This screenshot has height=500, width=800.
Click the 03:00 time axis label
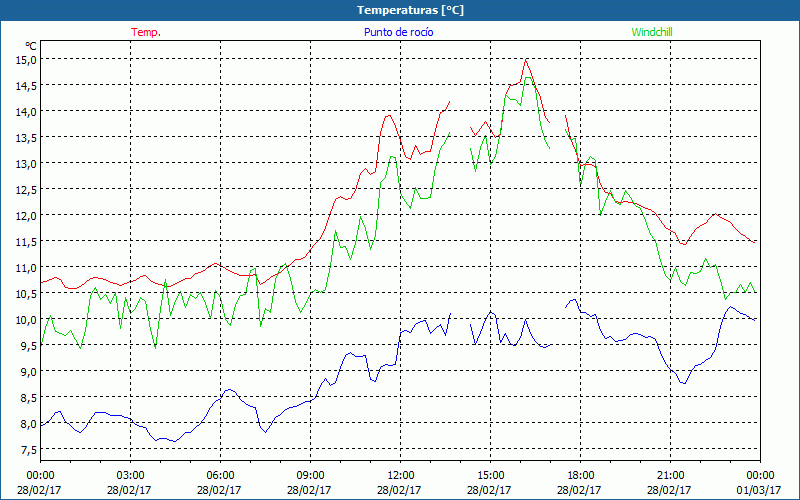point(130,476)
